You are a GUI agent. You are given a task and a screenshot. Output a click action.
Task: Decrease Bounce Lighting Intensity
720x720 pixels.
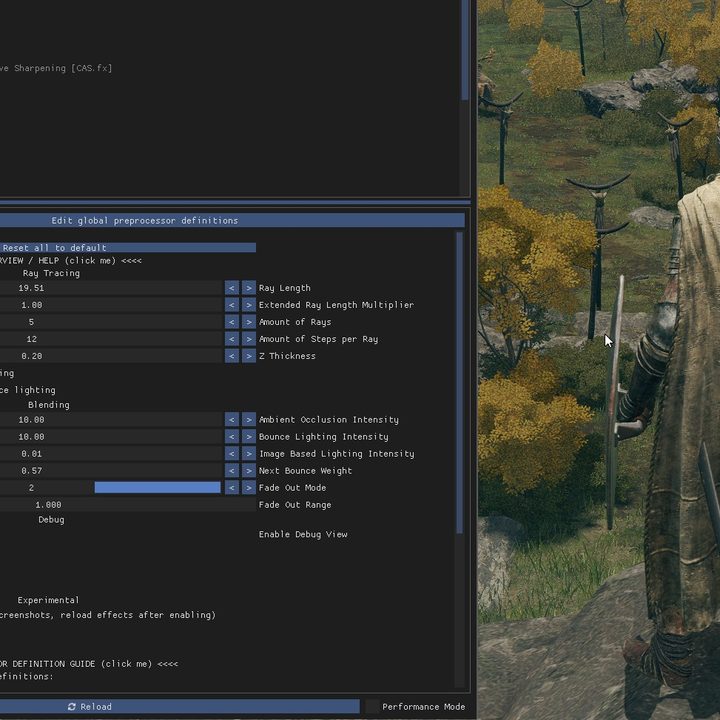pyautogui.click(x=232, y=437)
